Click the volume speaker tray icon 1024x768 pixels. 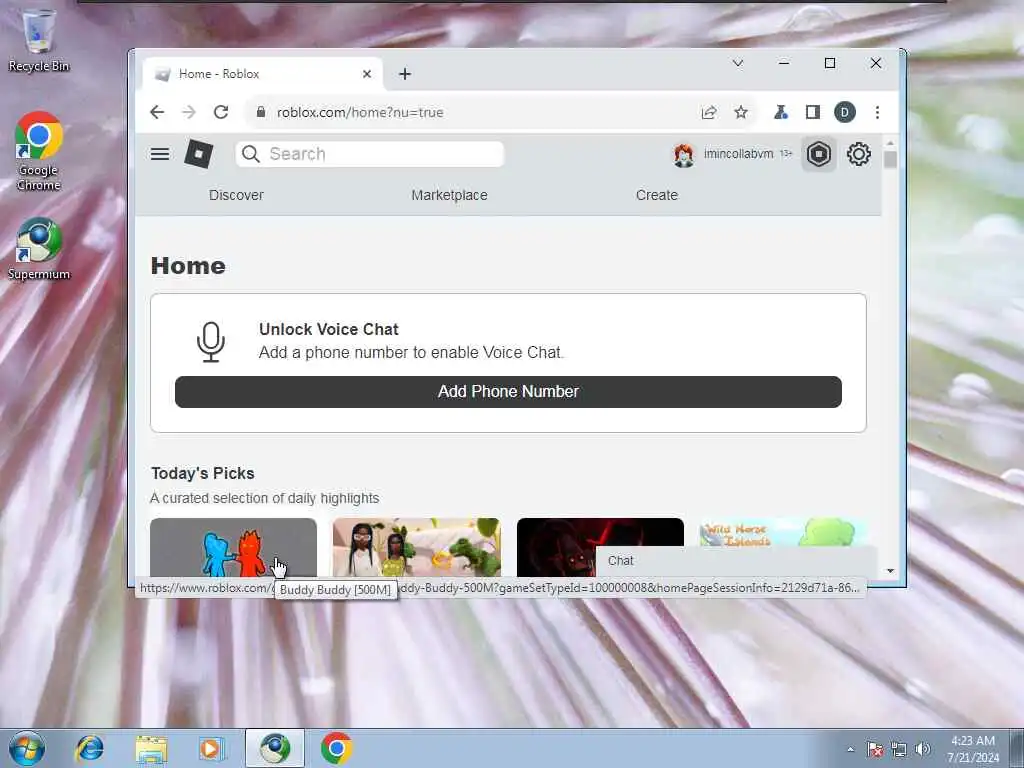click(922, 749)
